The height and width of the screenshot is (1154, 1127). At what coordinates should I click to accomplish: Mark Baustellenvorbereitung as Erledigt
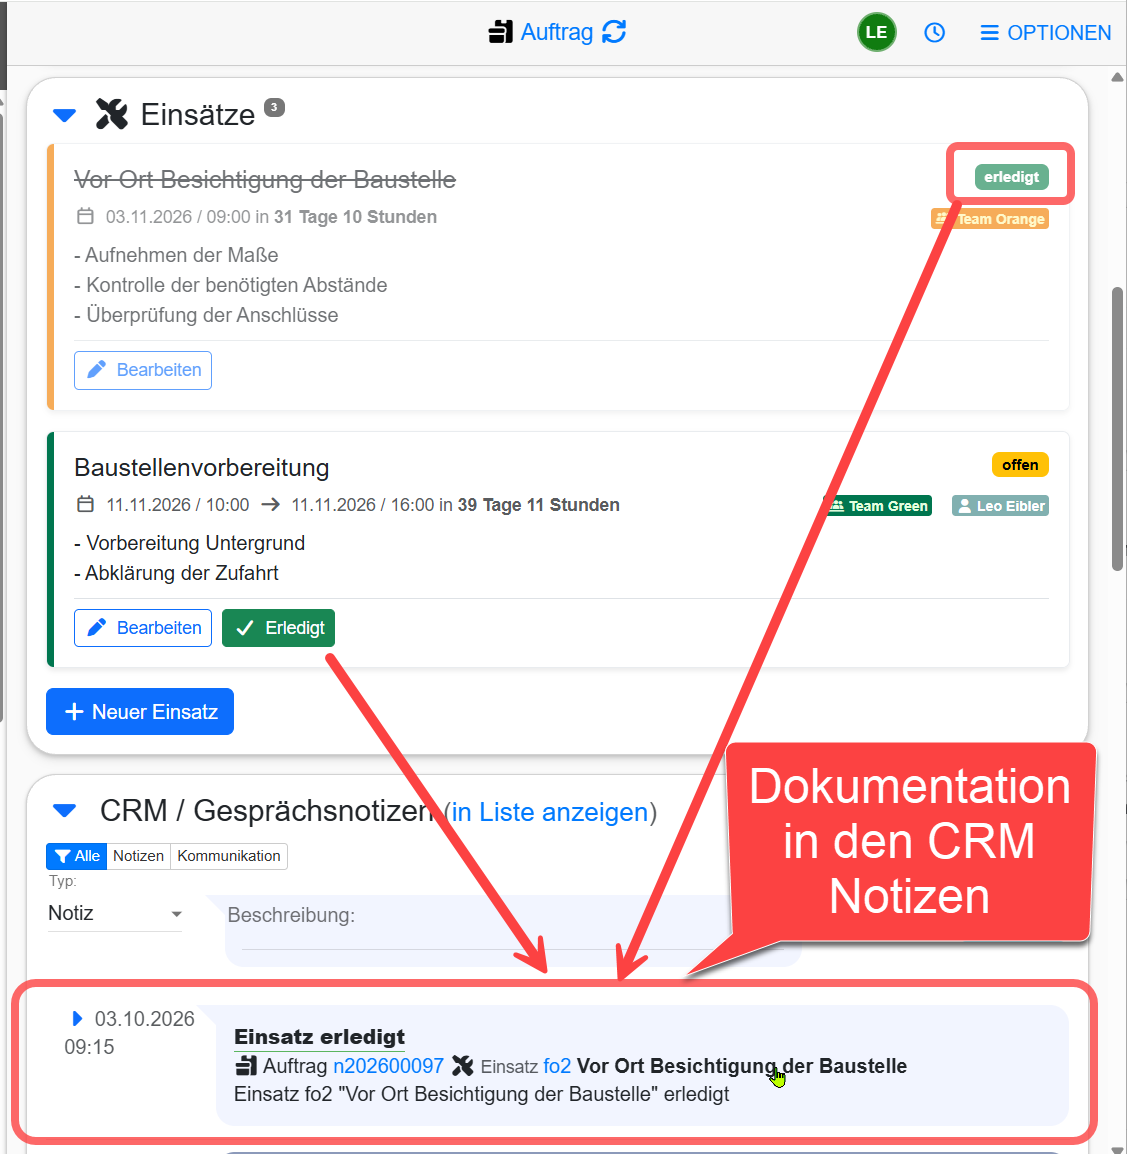278,628
